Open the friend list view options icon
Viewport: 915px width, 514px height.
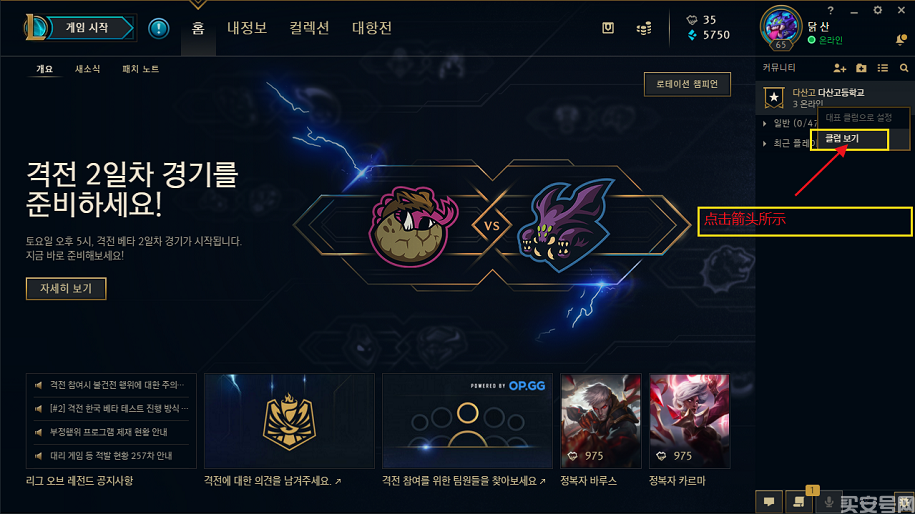pyautogui.click(x=882, y=68)
